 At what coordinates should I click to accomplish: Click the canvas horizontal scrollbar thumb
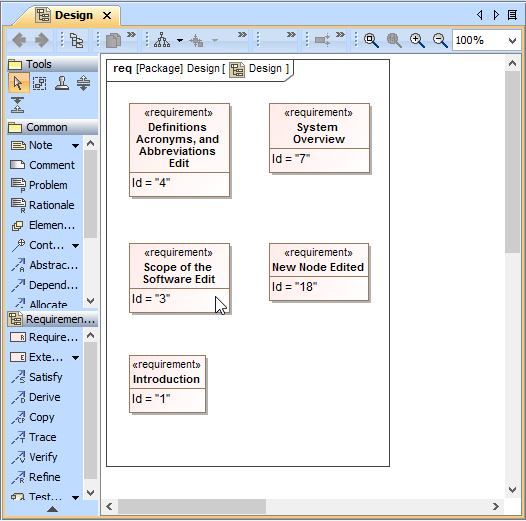pyautogui.click(x=192, y=506)
